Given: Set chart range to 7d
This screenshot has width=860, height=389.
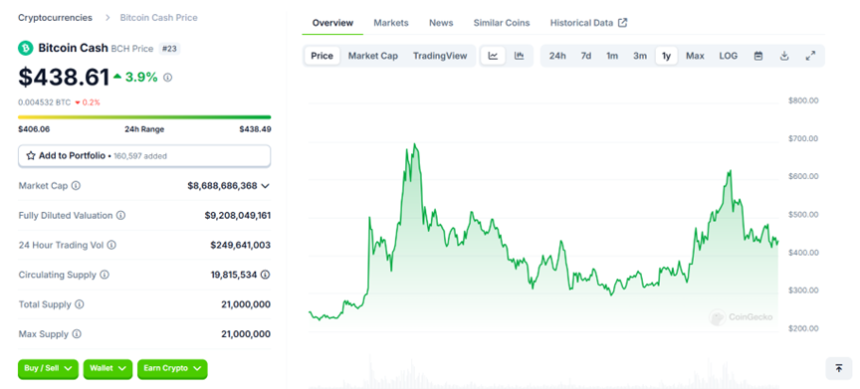Looking at the screenshot, I should (x=586, y=56).
